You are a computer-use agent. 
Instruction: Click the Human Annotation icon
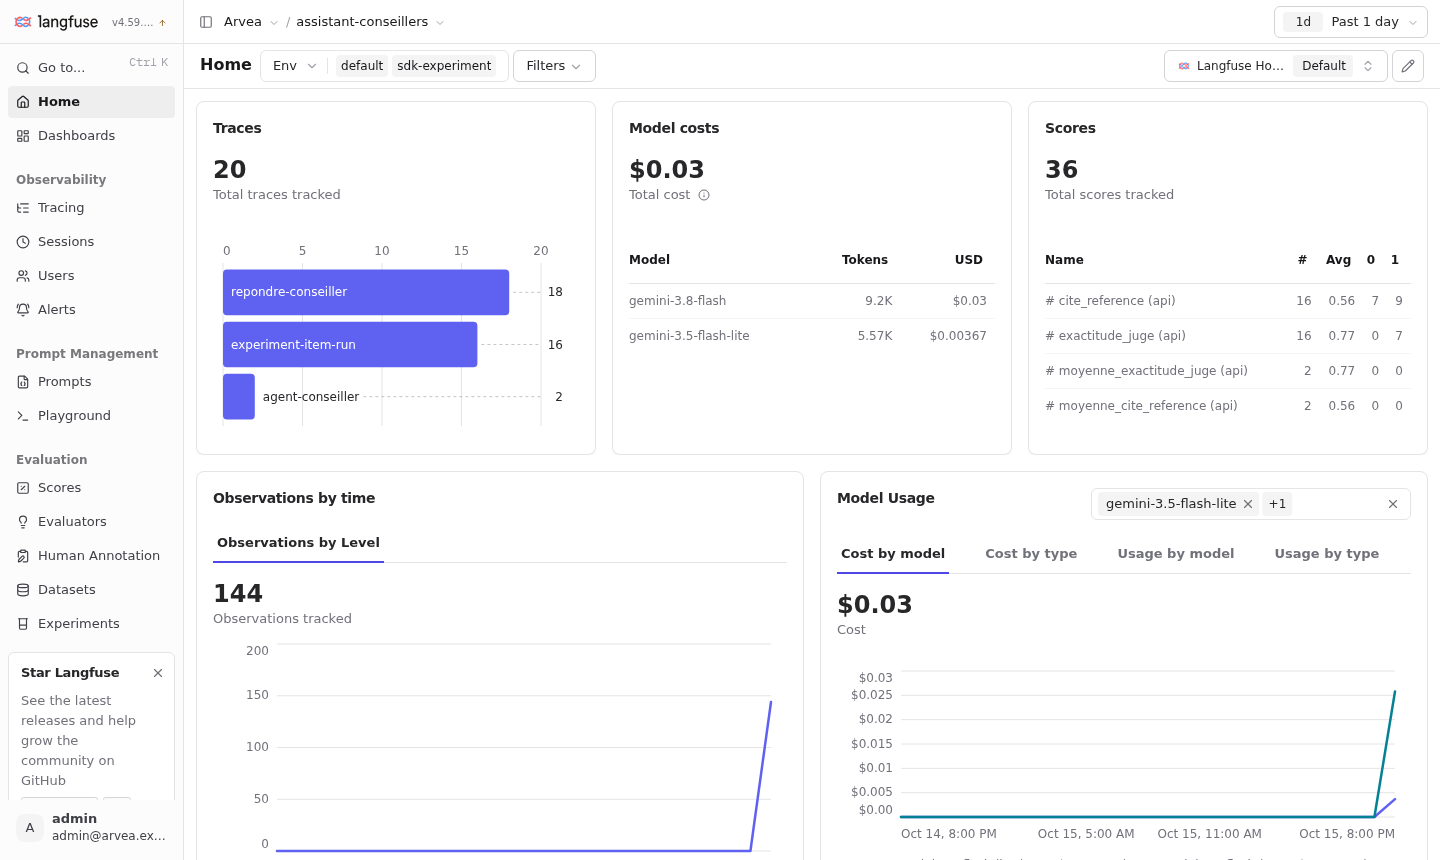[x=23, y=556]
